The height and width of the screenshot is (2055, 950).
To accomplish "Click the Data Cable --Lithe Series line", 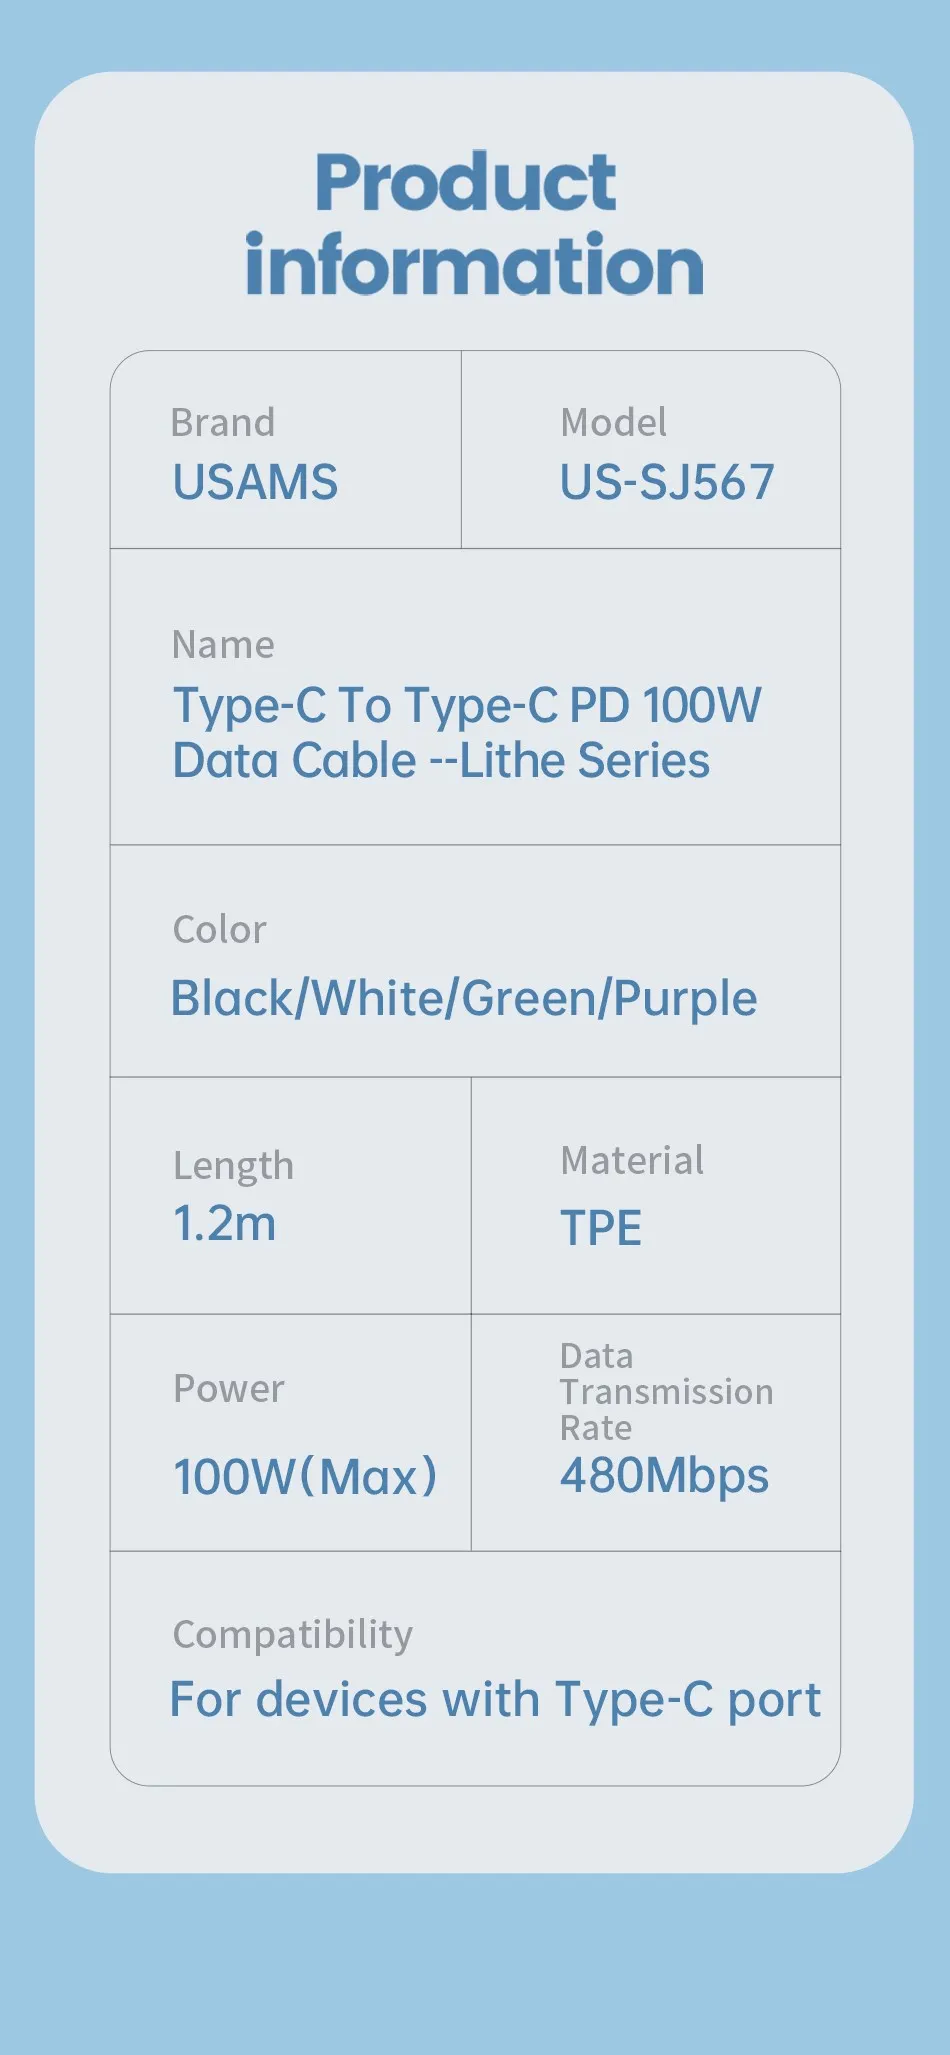I will click(x=441, y=761).
